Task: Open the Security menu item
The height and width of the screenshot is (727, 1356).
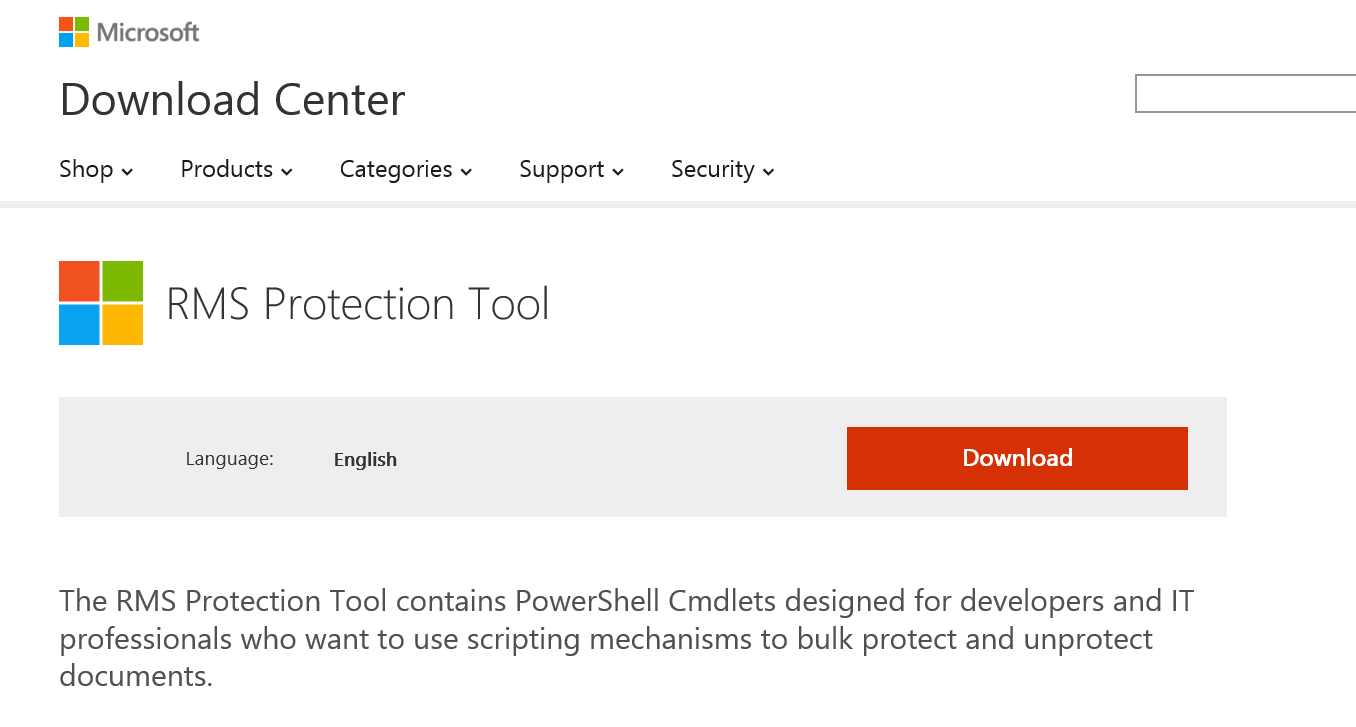Action: coord(711,169)
